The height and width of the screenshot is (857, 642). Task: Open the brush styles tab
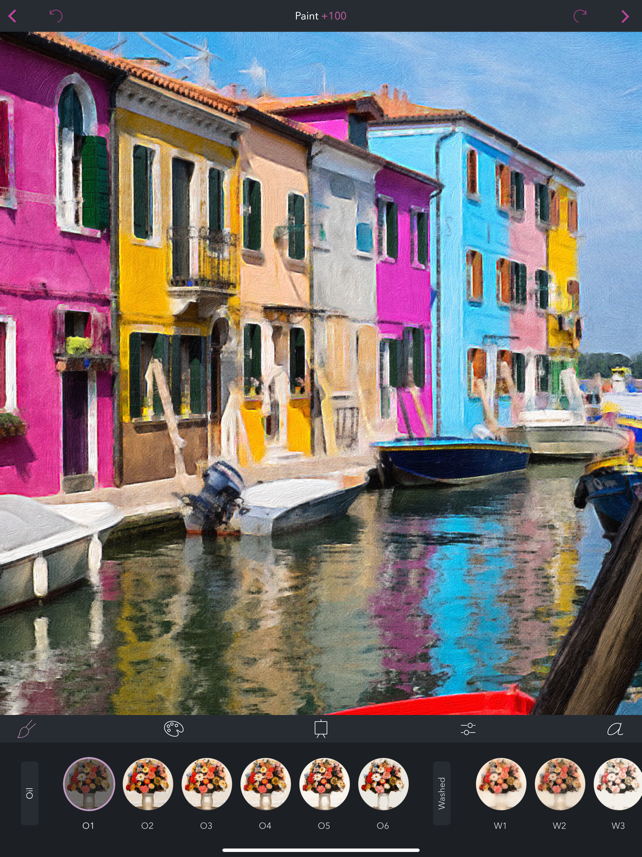(26, 729)
